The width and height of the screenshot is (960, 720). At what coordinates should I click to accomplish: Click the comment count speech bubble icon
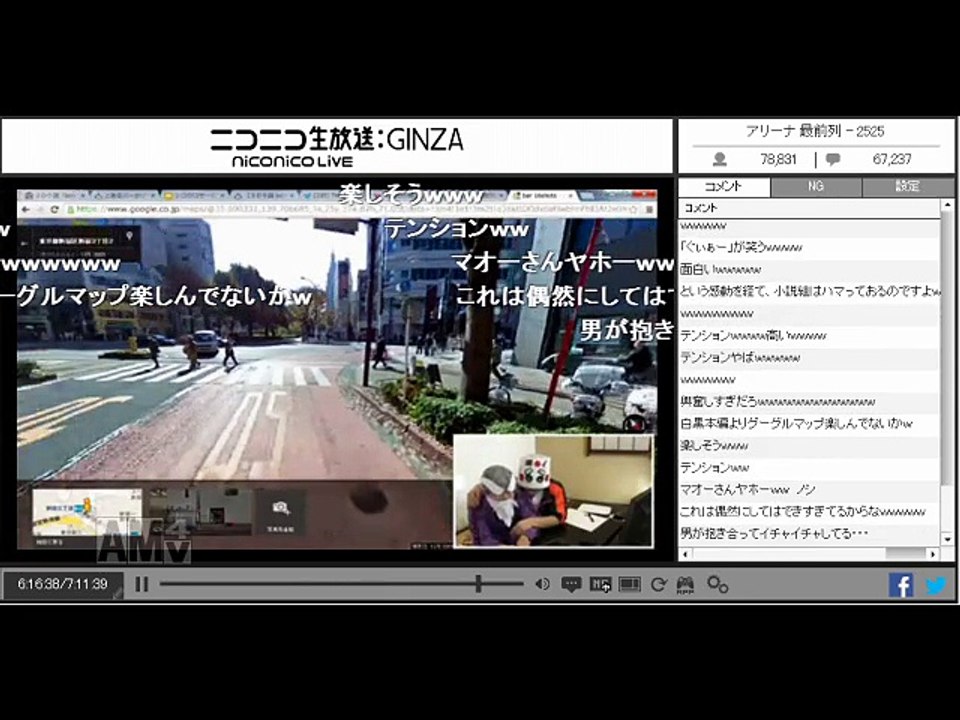pyautogui.click(x=833, y=160)
